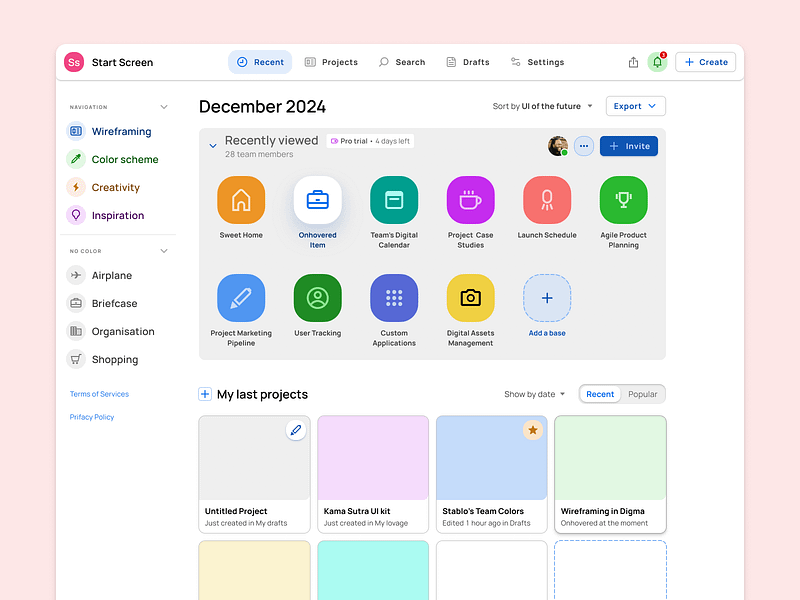Open the Export dropdown button
The width and height of the screenshot is (800, 600).
click(636, 106)
